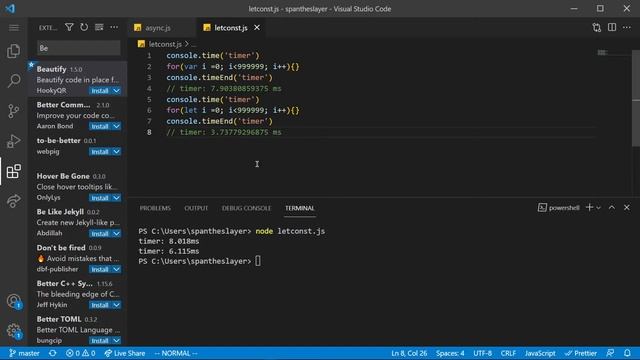Image resolution: width=640 pixels, height=360 pixels.
Task: Open the hamburger application menu
Action: click(x=13, y=28)
